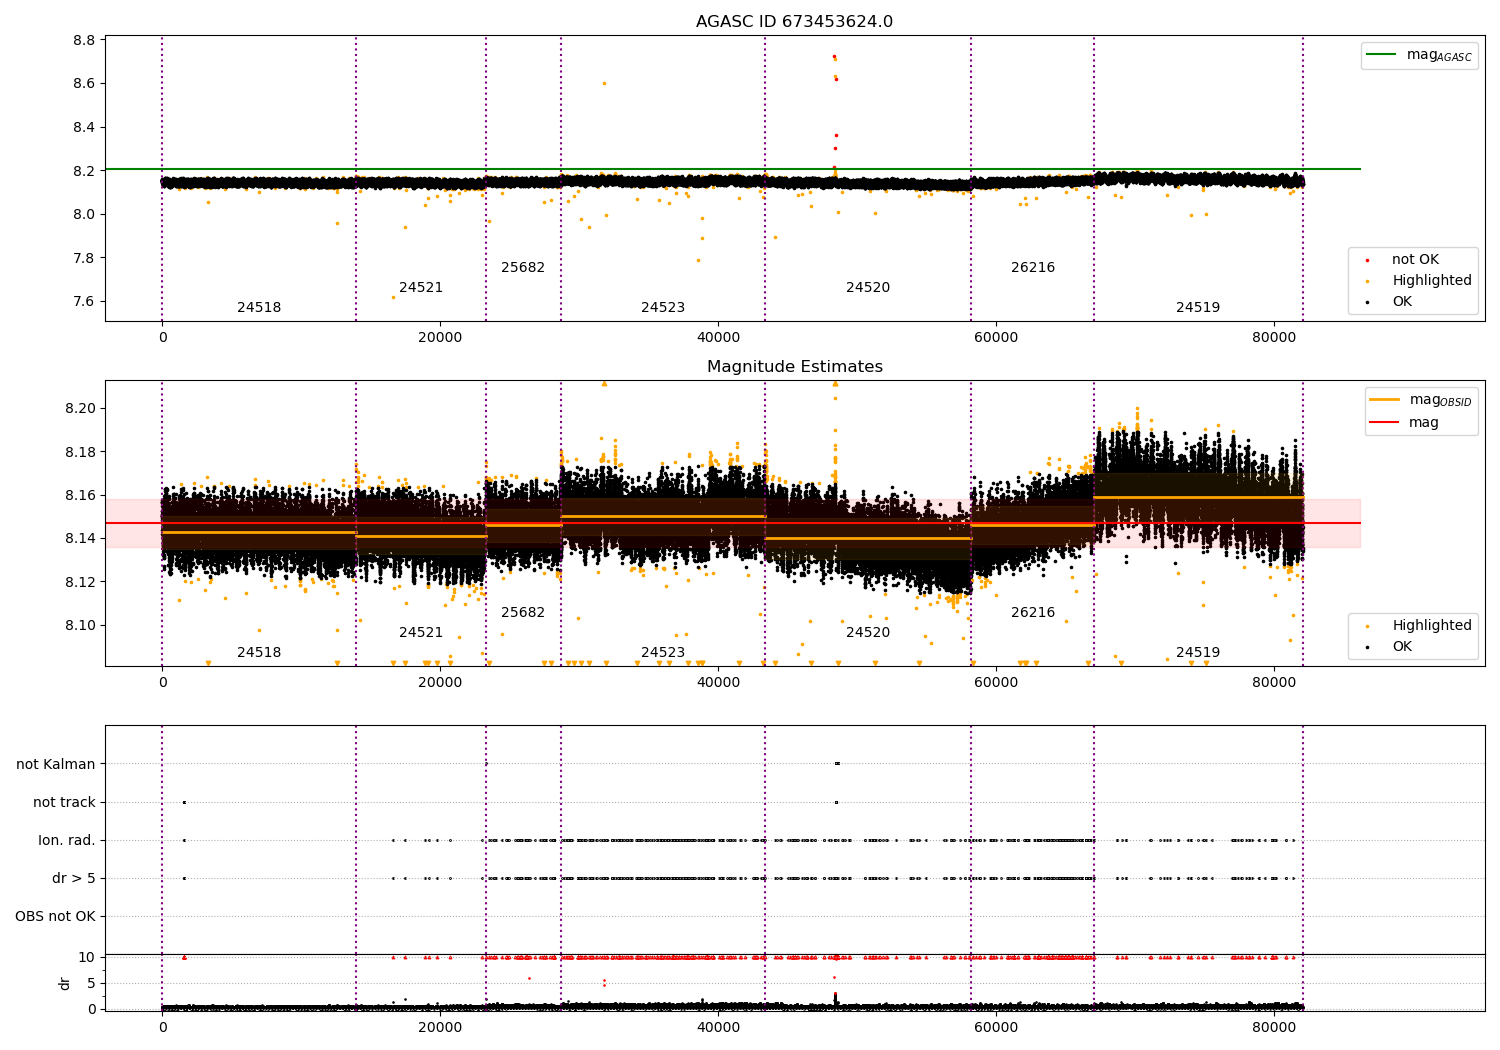Image resolution: width=1500 pixels, height=1050 pixels.
Task: Click obsid label 24518 in Magnitude Estimates plot
Action: pyautogui.click(x=259, y=653)
